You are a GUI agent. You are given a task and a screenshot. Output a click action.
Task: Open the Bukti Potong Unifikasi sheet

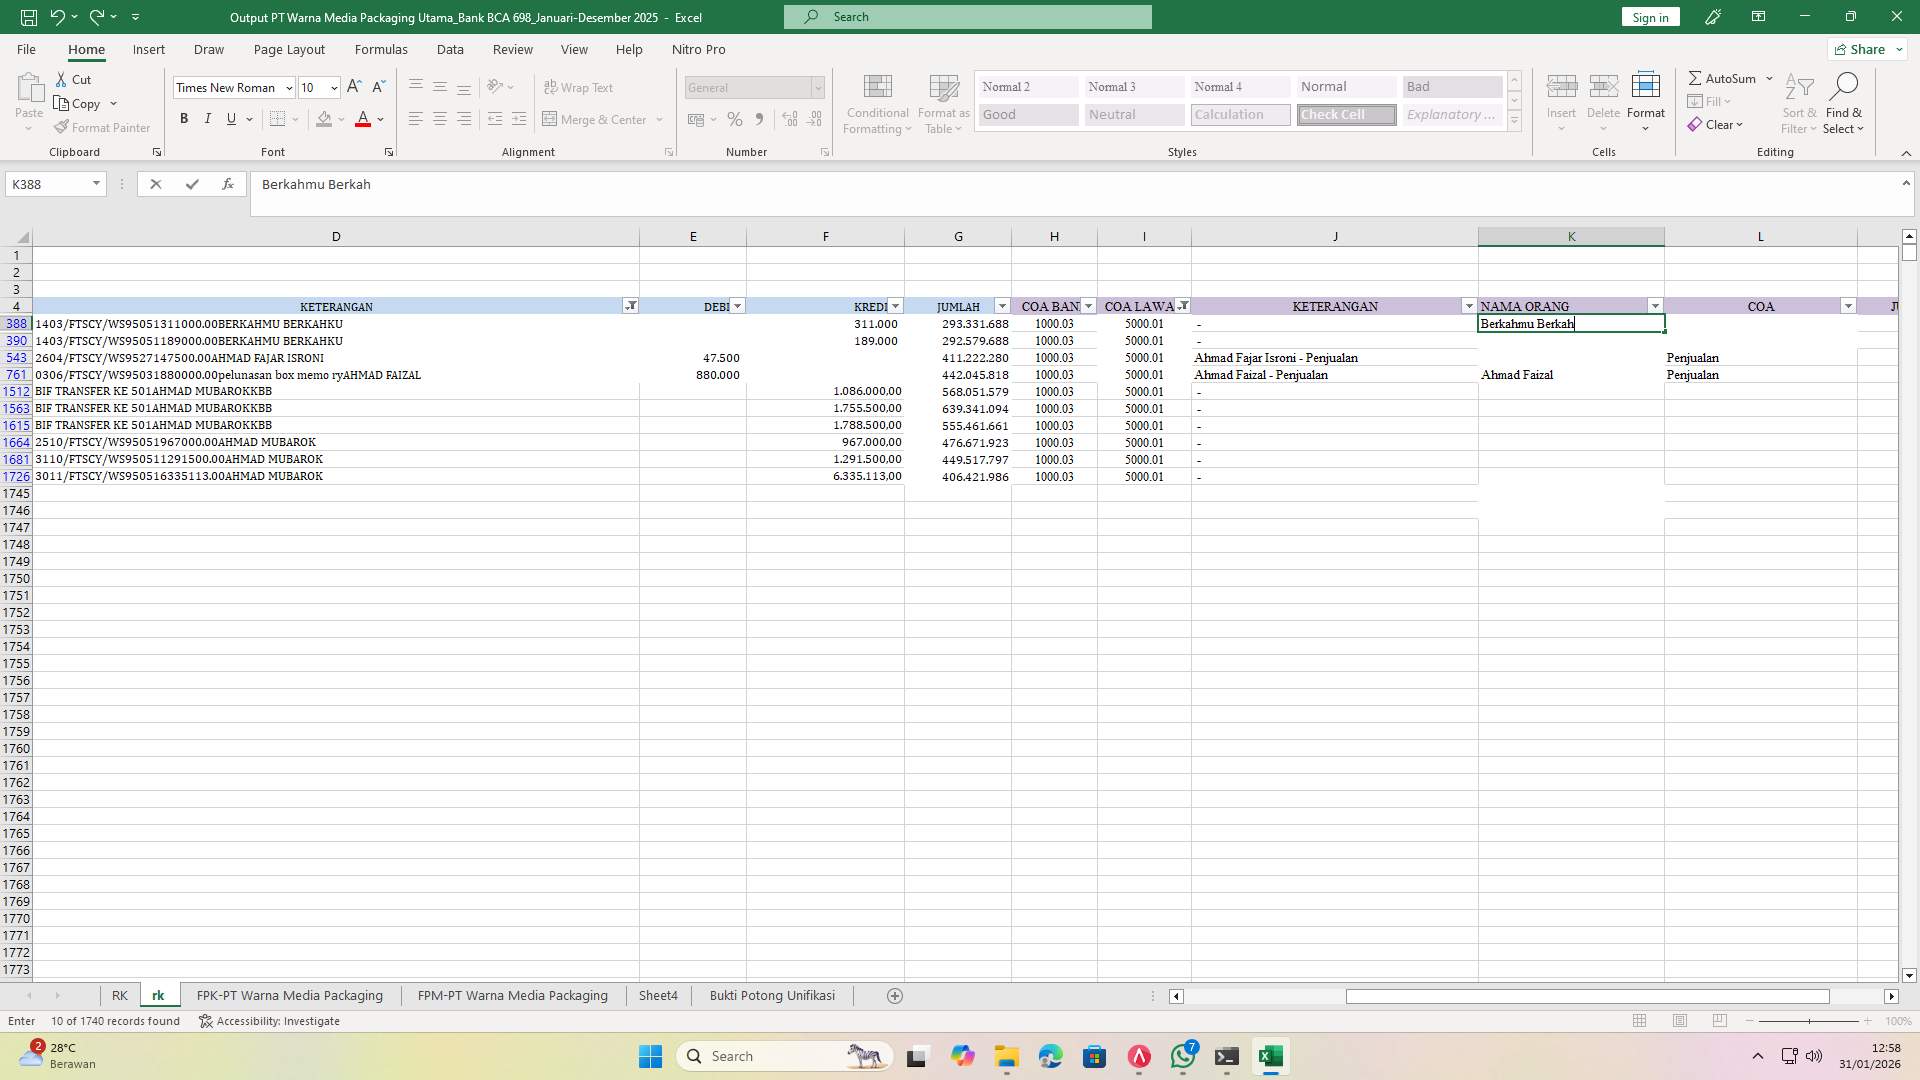(772, 995)
